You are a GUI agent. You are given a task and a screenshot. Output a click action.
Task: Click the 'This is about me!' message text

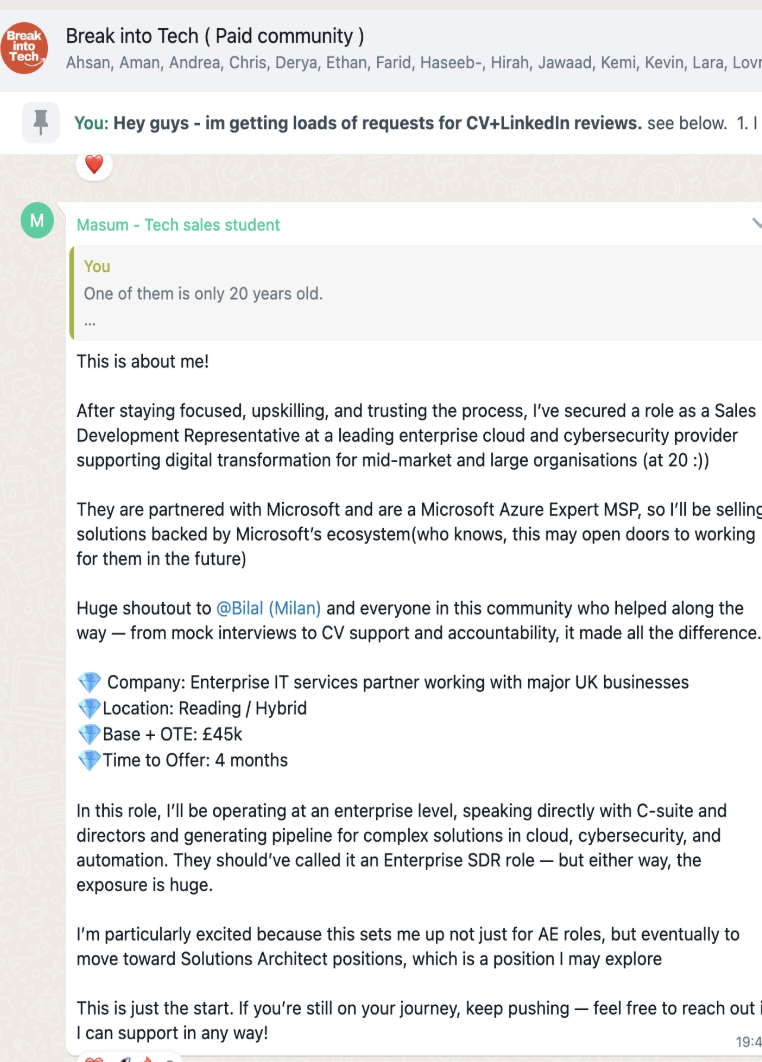pos(142,361)
